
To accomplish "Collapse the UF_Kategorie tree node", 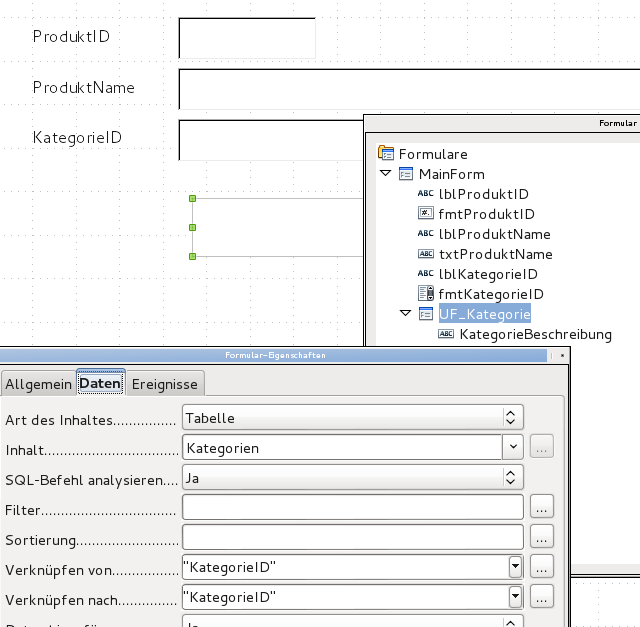I will [x=405, y=314].
